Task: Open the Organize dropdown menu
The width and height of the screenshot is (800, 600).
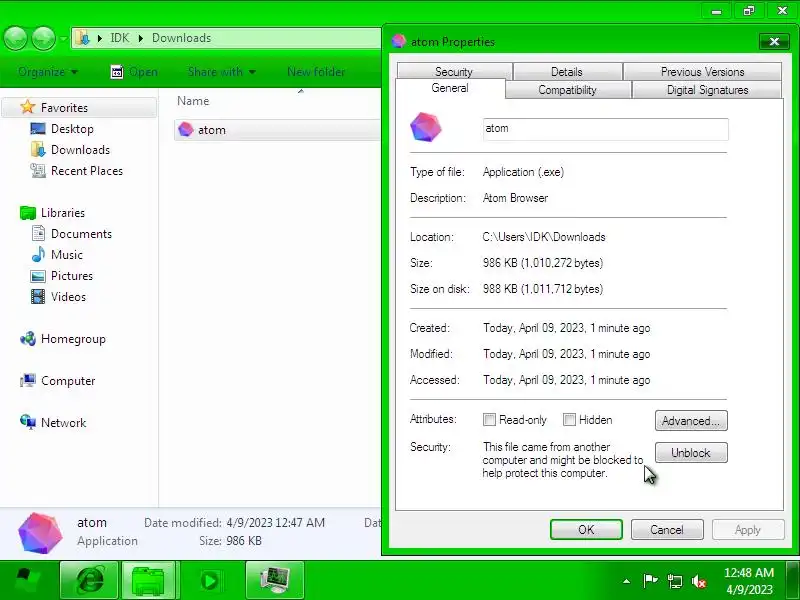Action: tap(47, 72)
